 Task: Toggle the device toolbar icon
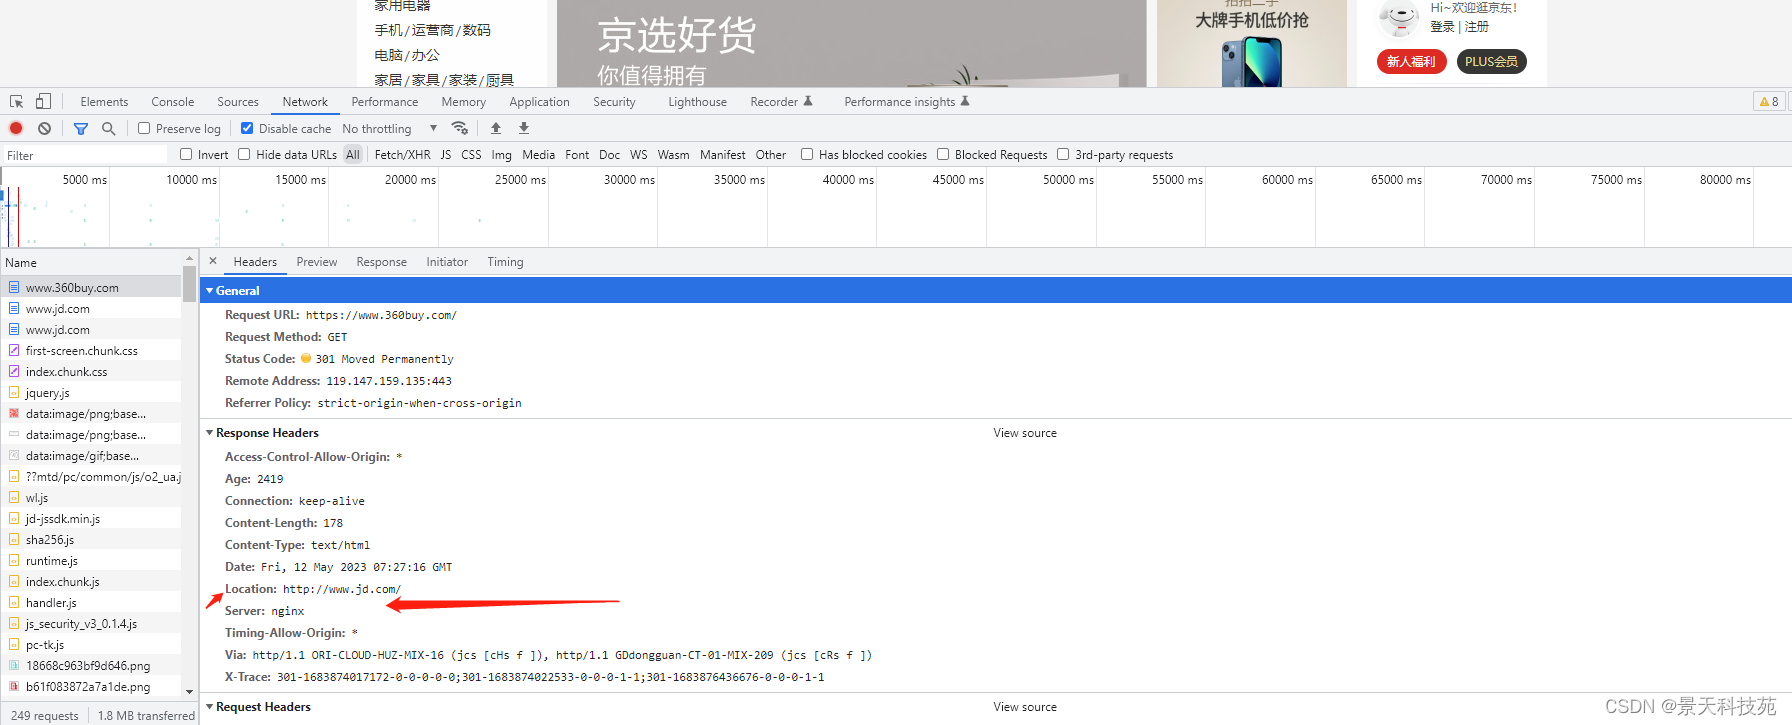[43, 102]
